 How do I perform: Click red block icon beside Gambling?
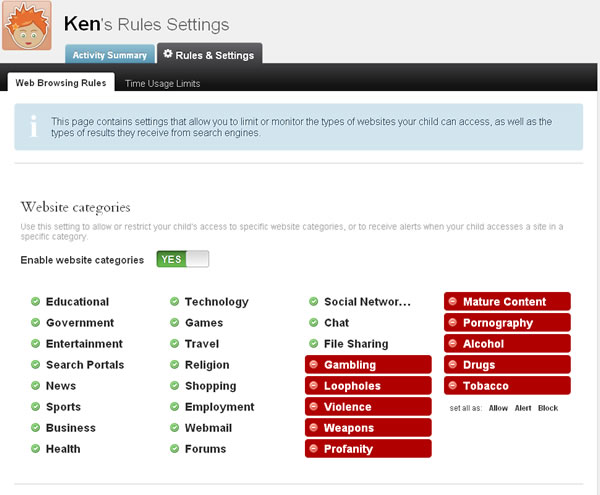314,365
